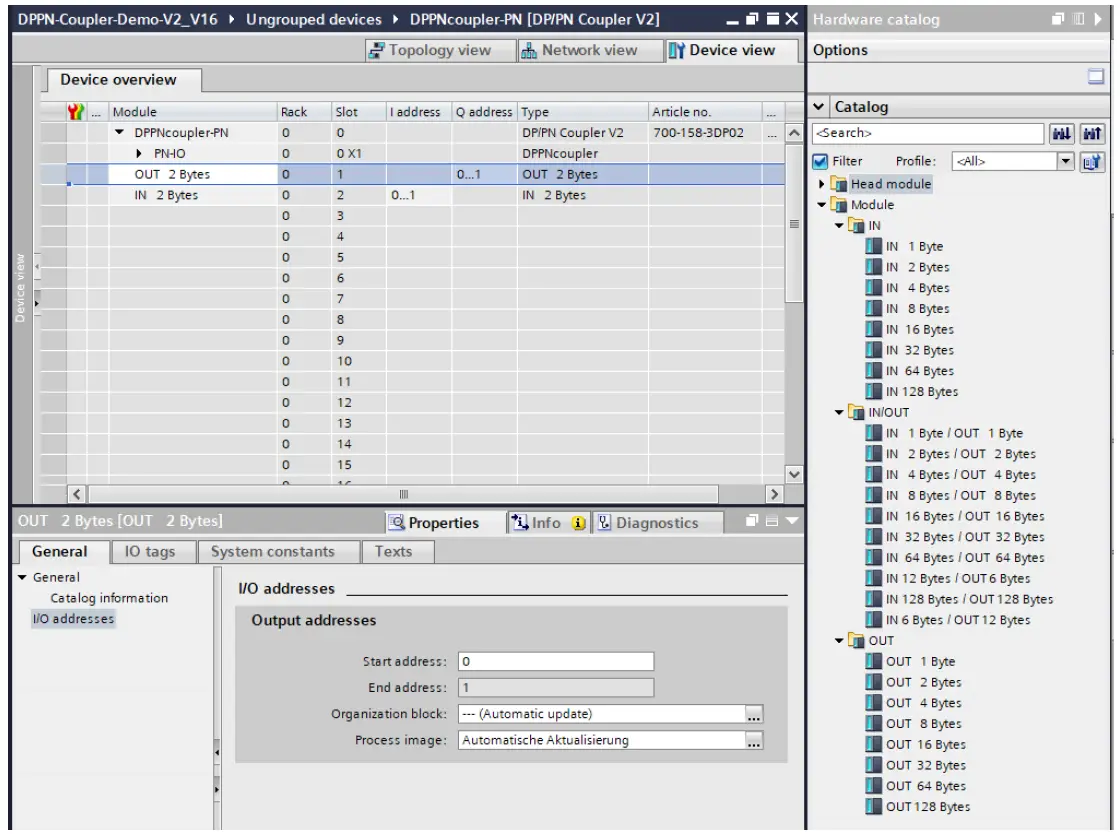Browse Organization block with ellipsis button
Image resolution: width=1120 pixels, height=834 pixels.
[x=754, y=714]
